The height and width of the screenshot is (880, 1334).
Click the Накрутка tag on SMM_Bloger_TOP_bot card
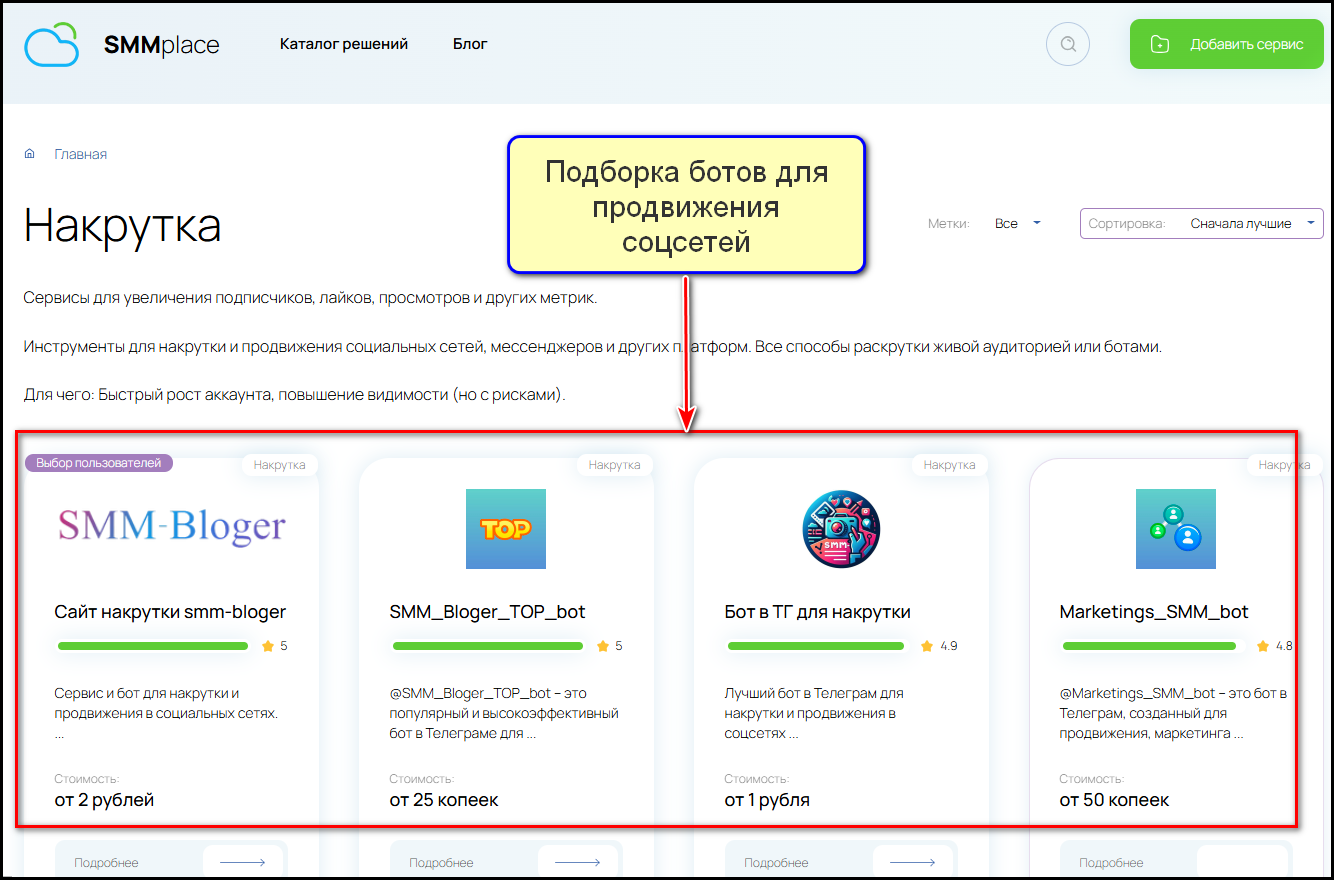(x=614, y=465)
